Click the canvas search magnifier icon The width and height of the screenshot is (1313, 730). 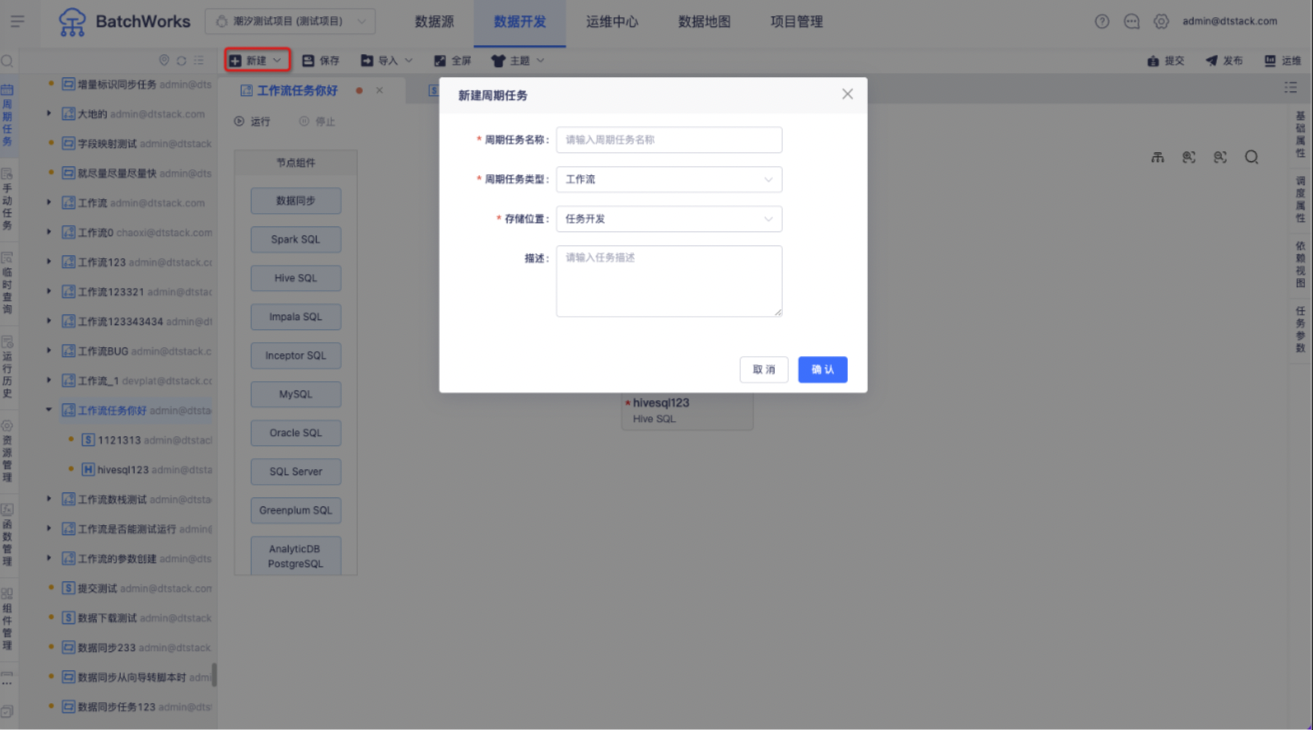click(x=1251, y=157)
